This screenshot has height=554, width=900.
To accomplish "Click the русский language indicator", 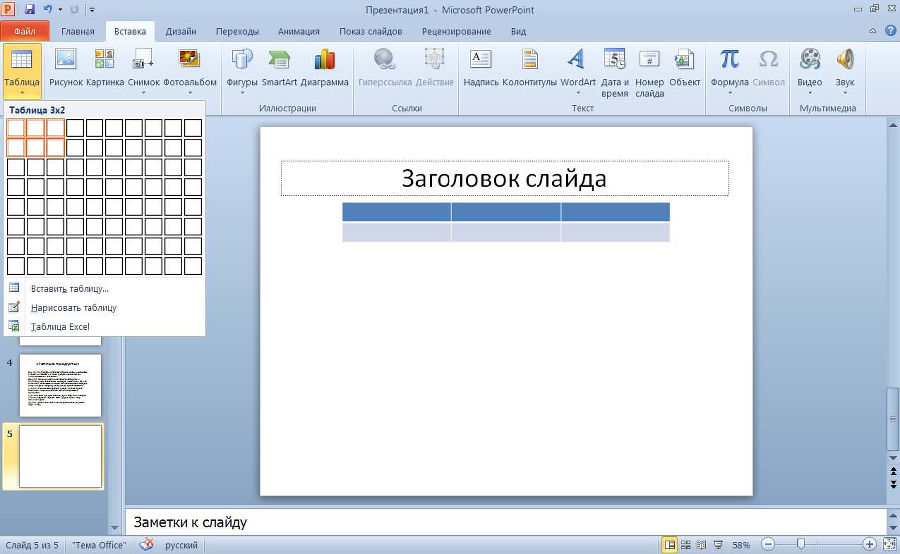I will click(181, 545).
